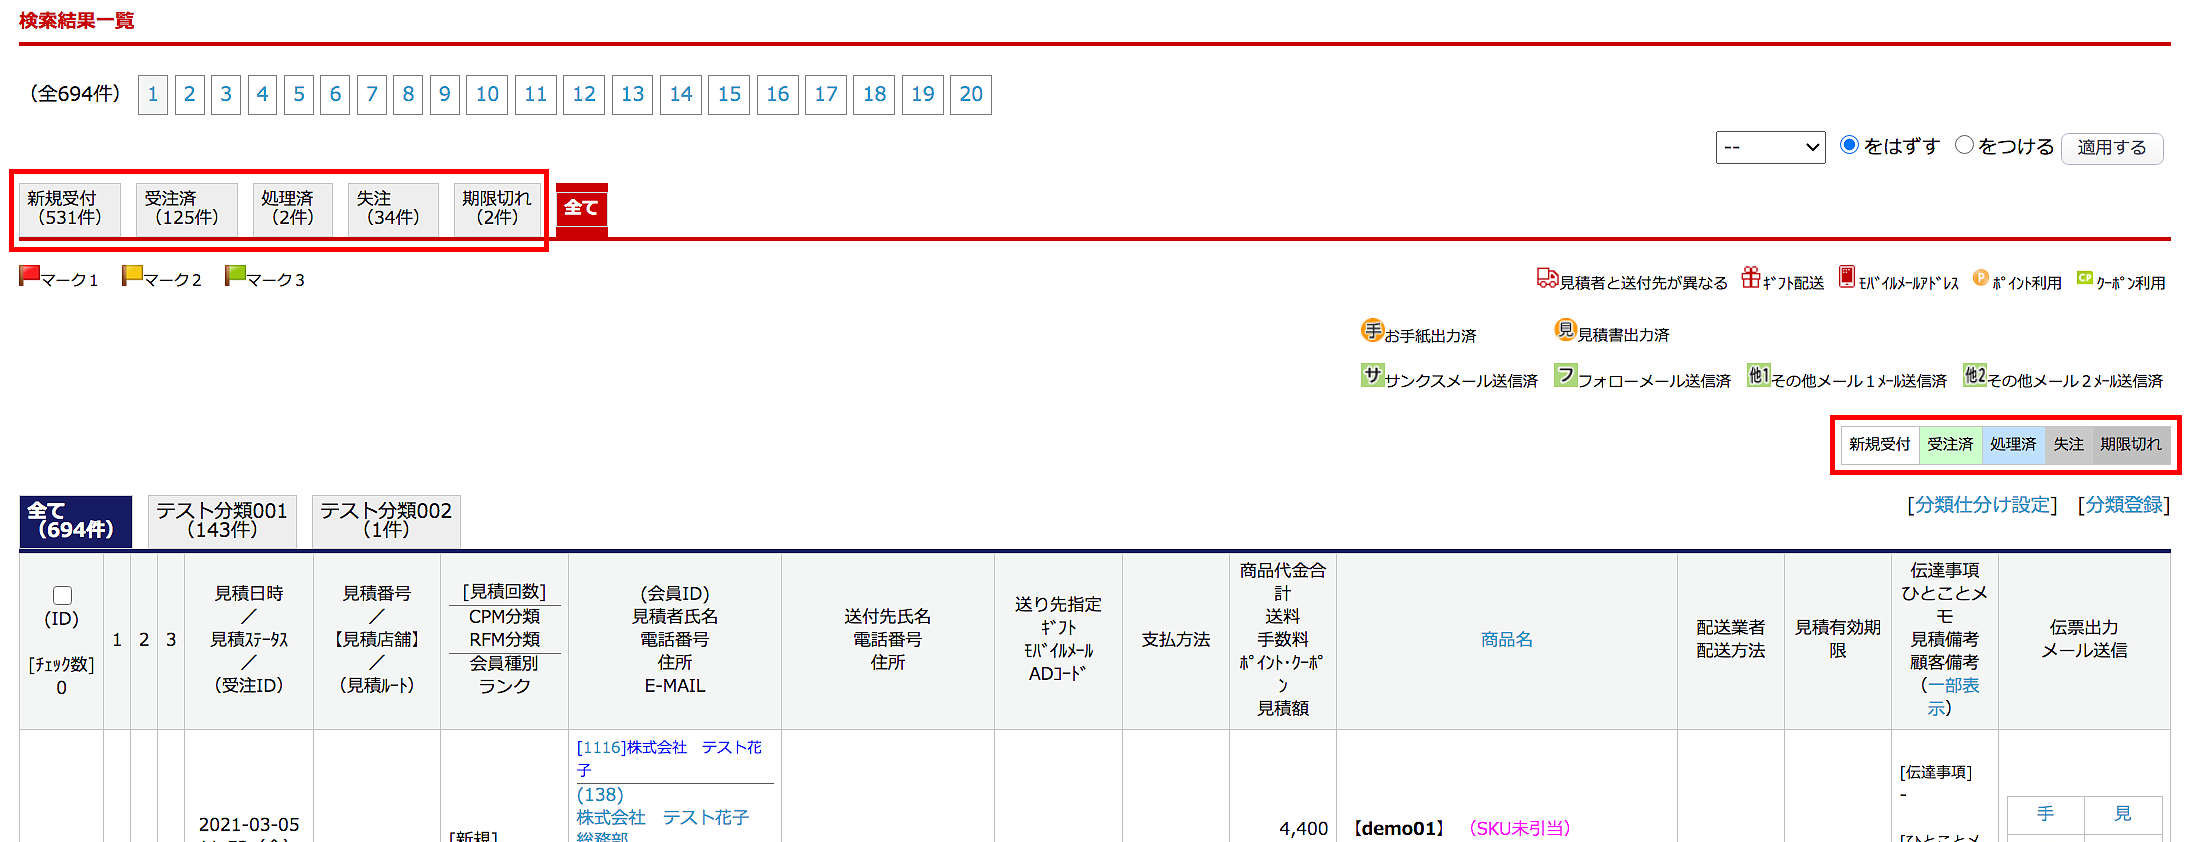Open the 失注 (34件) status tab
The height and width of the screenshot is (842, 2187).
click(393, 208)
